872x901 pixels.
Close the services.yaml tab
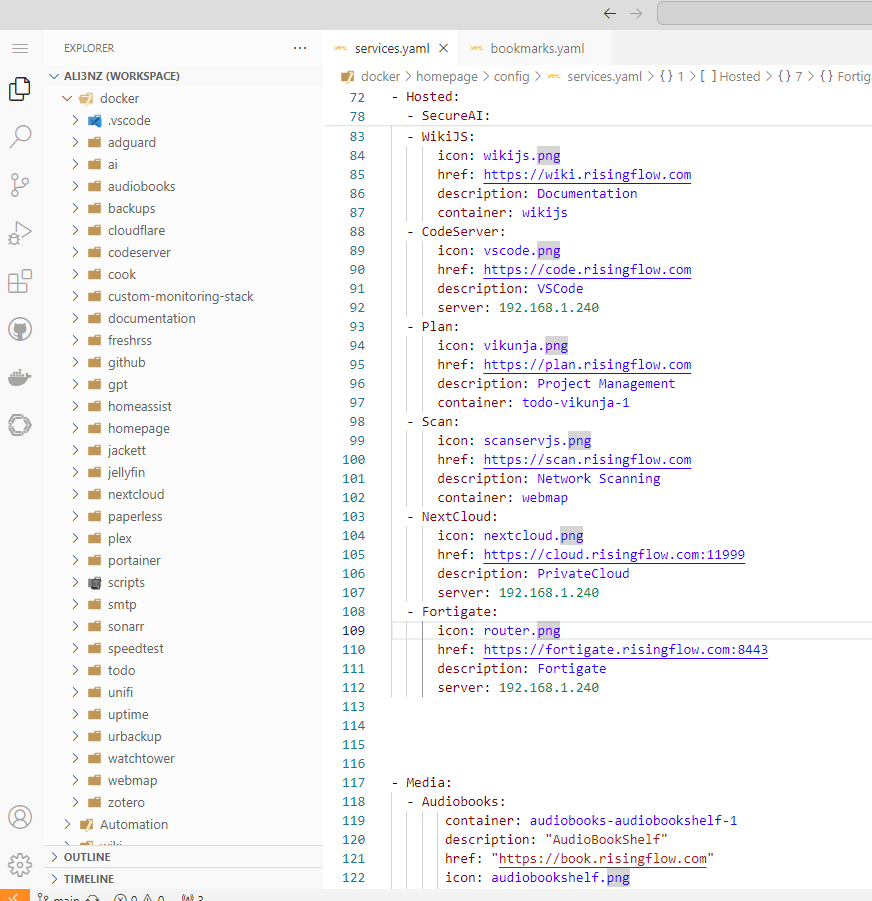443,48
